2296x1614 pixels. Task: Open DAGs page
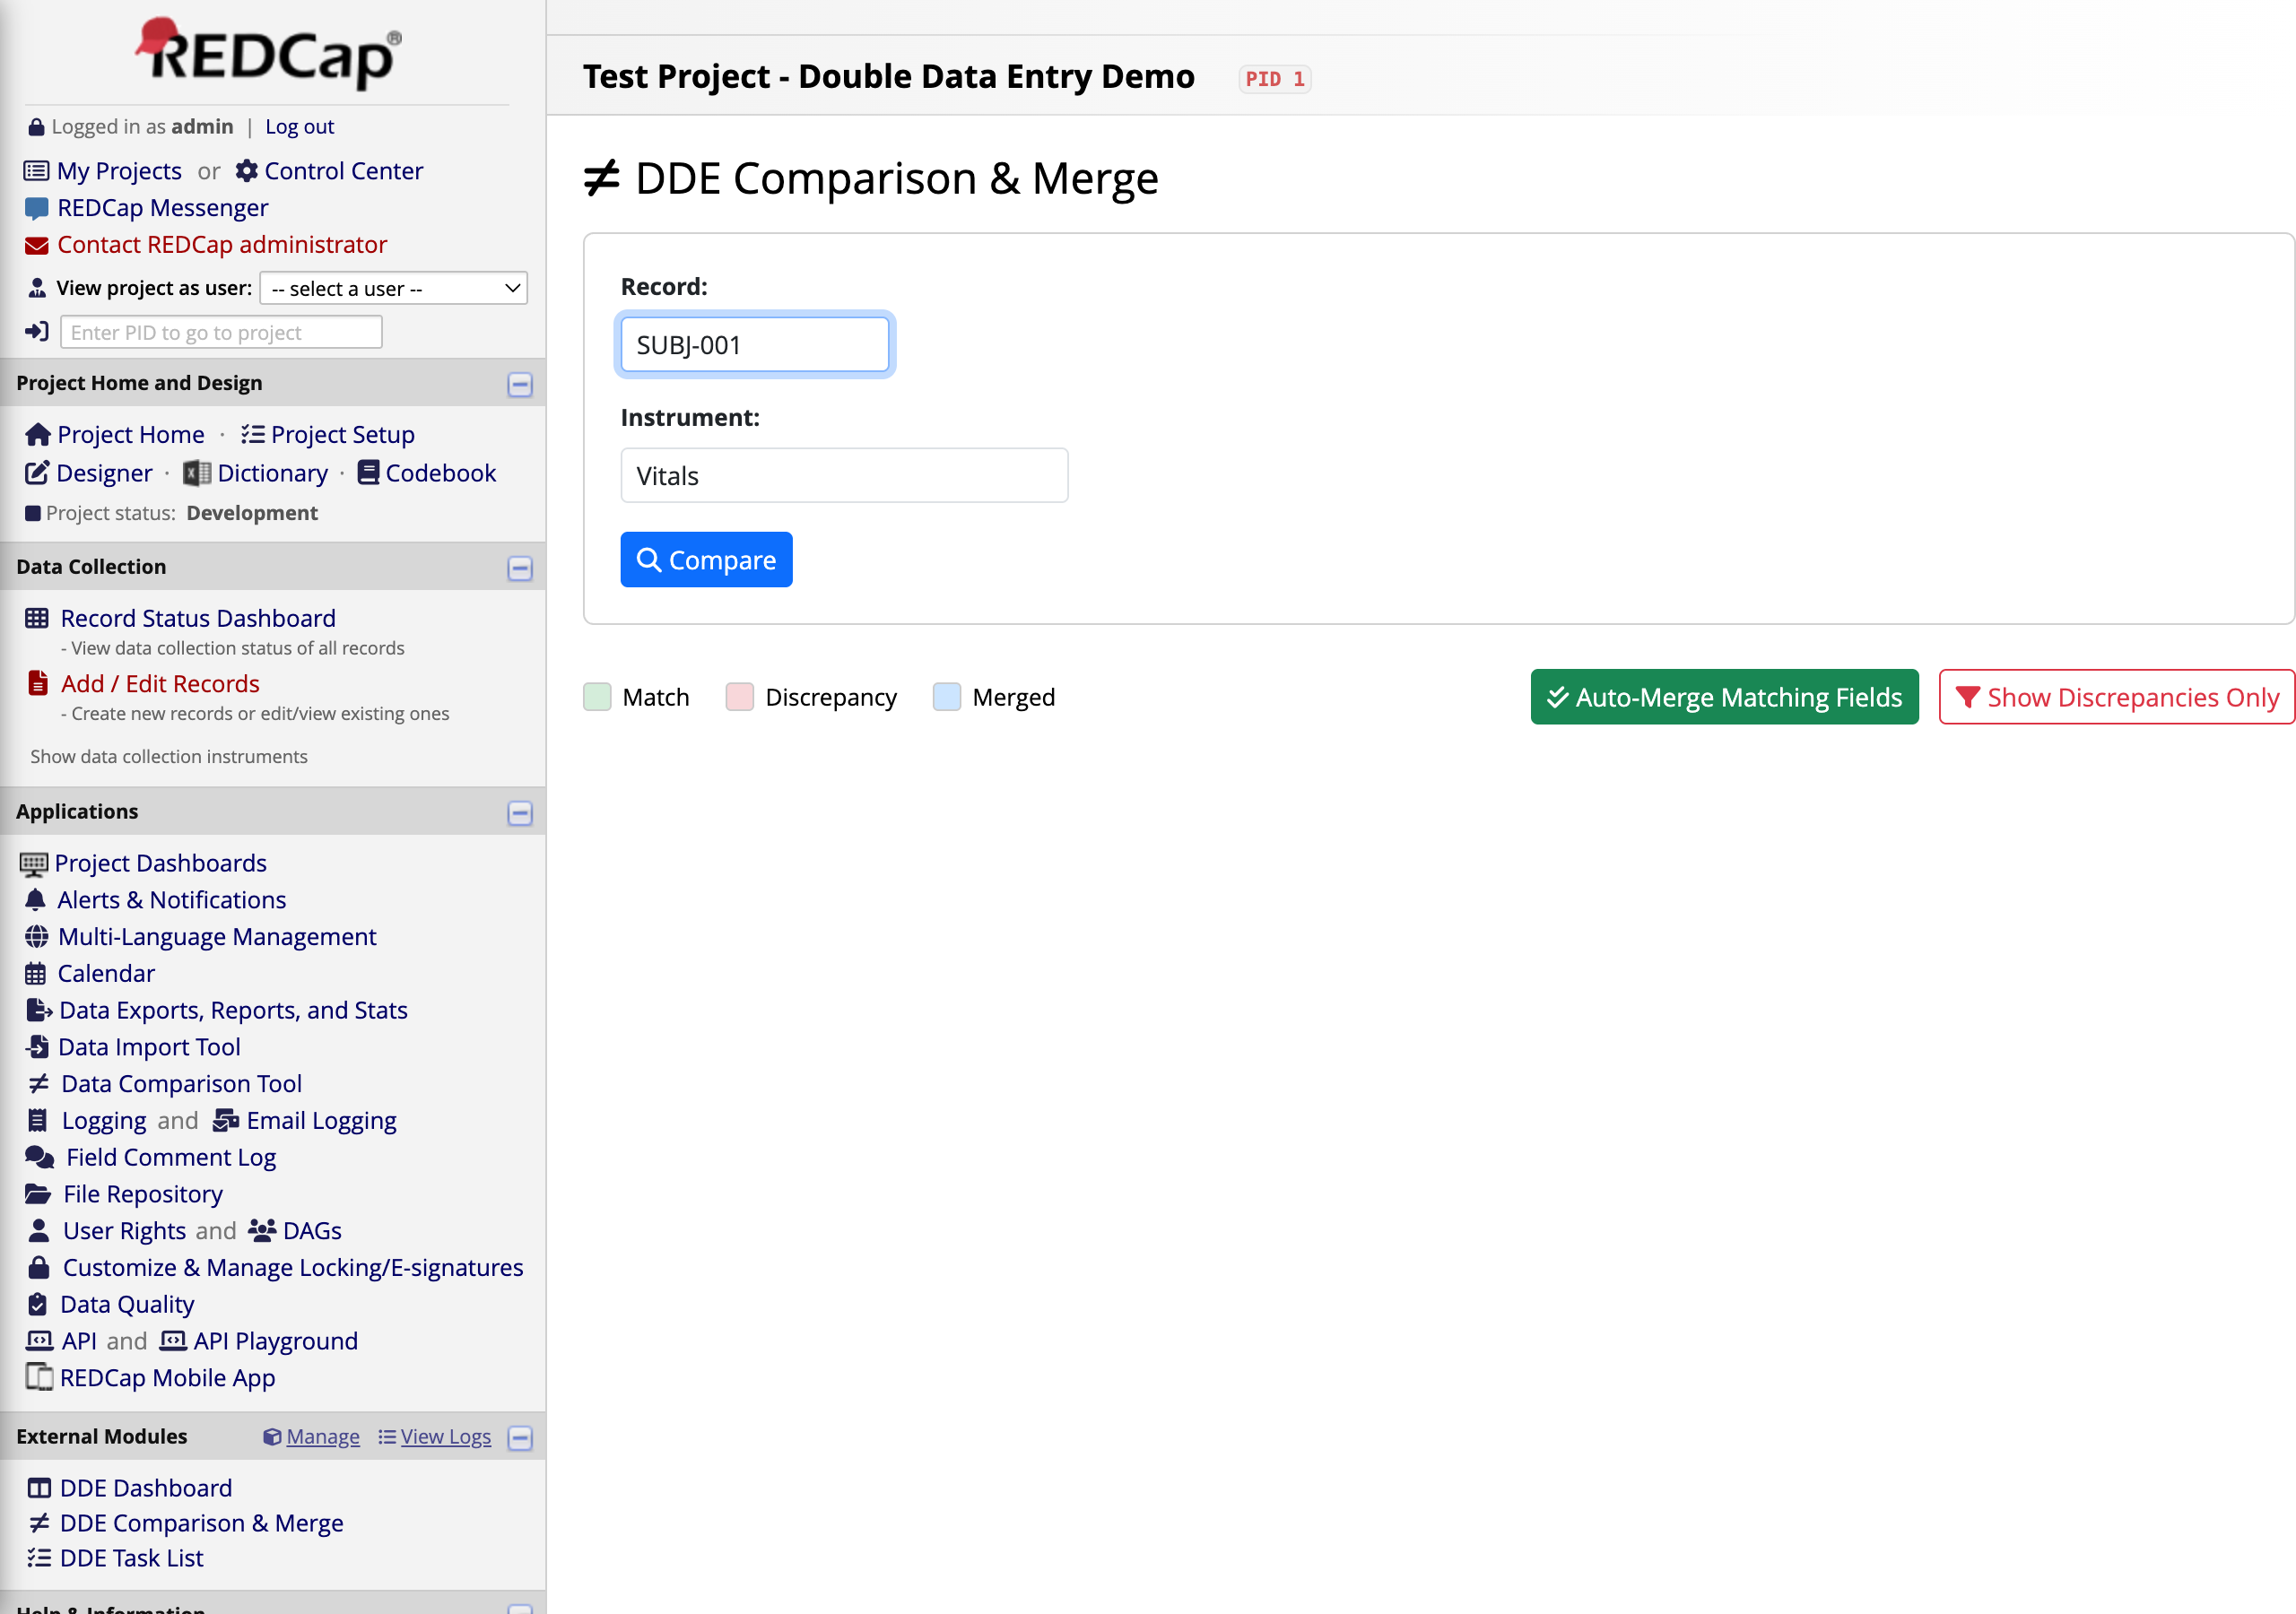point(312,1230)
